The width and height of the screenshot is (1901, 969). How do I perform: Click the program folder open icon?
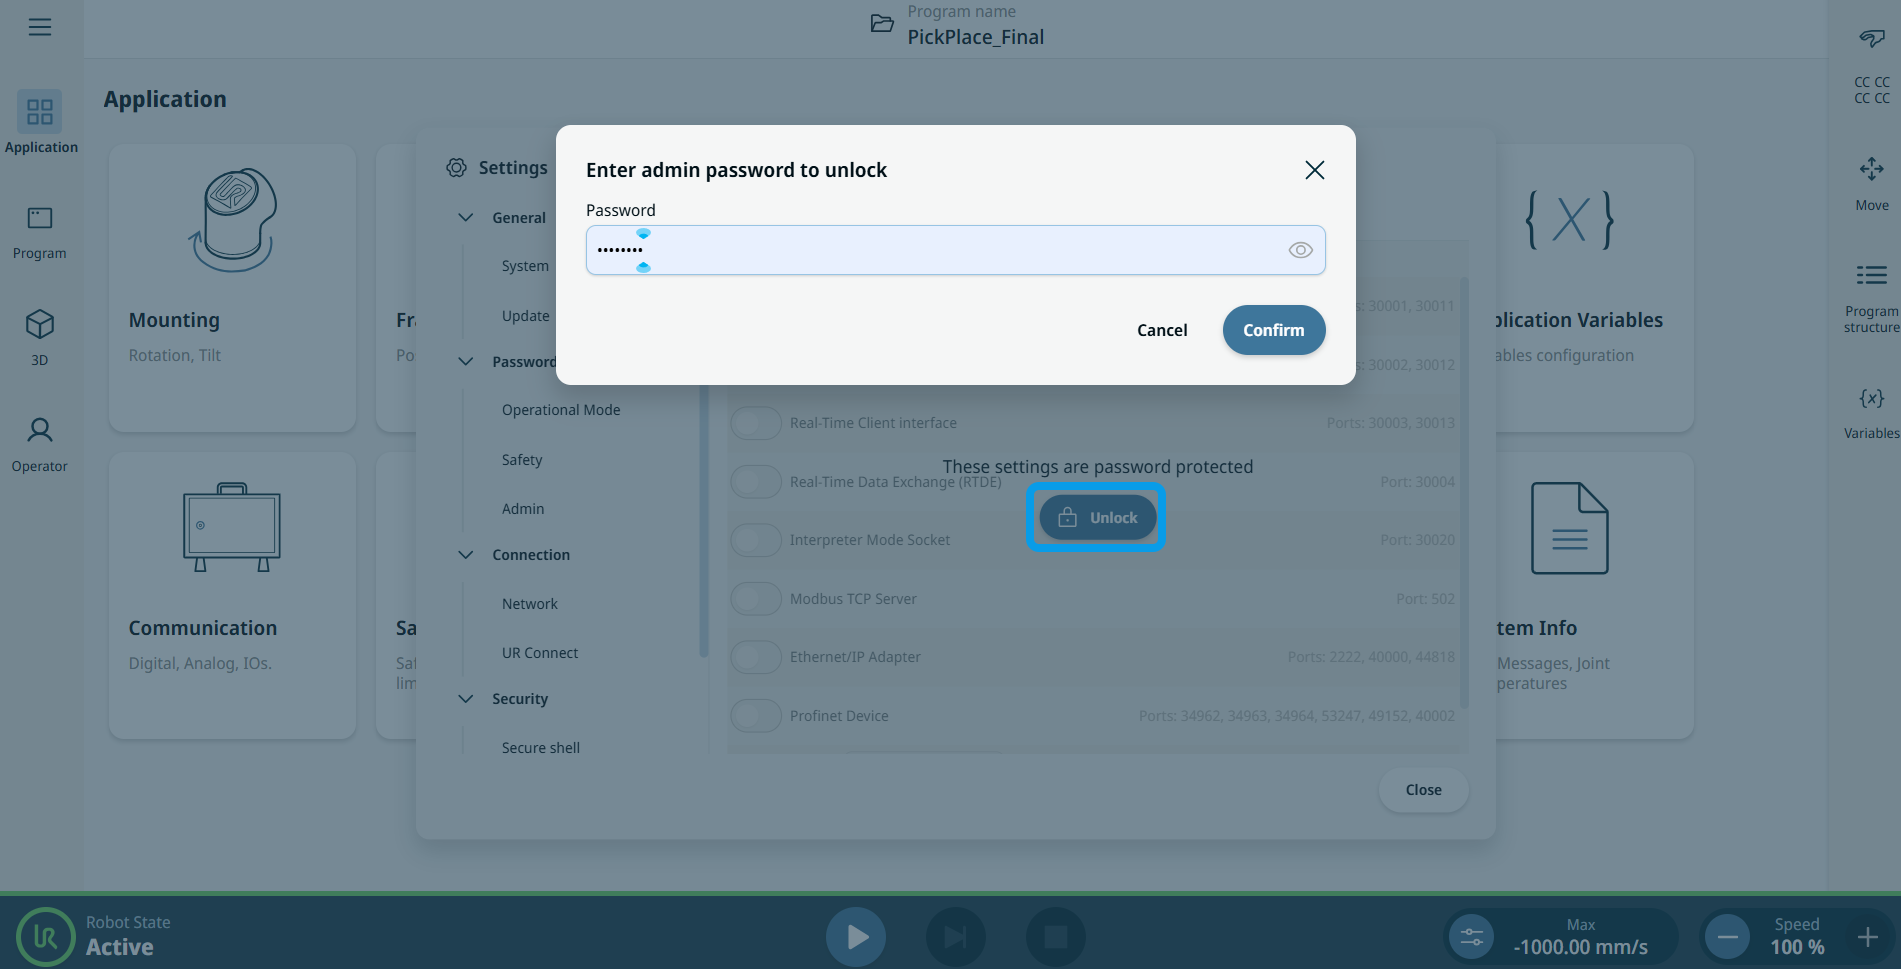coord(882,24)
